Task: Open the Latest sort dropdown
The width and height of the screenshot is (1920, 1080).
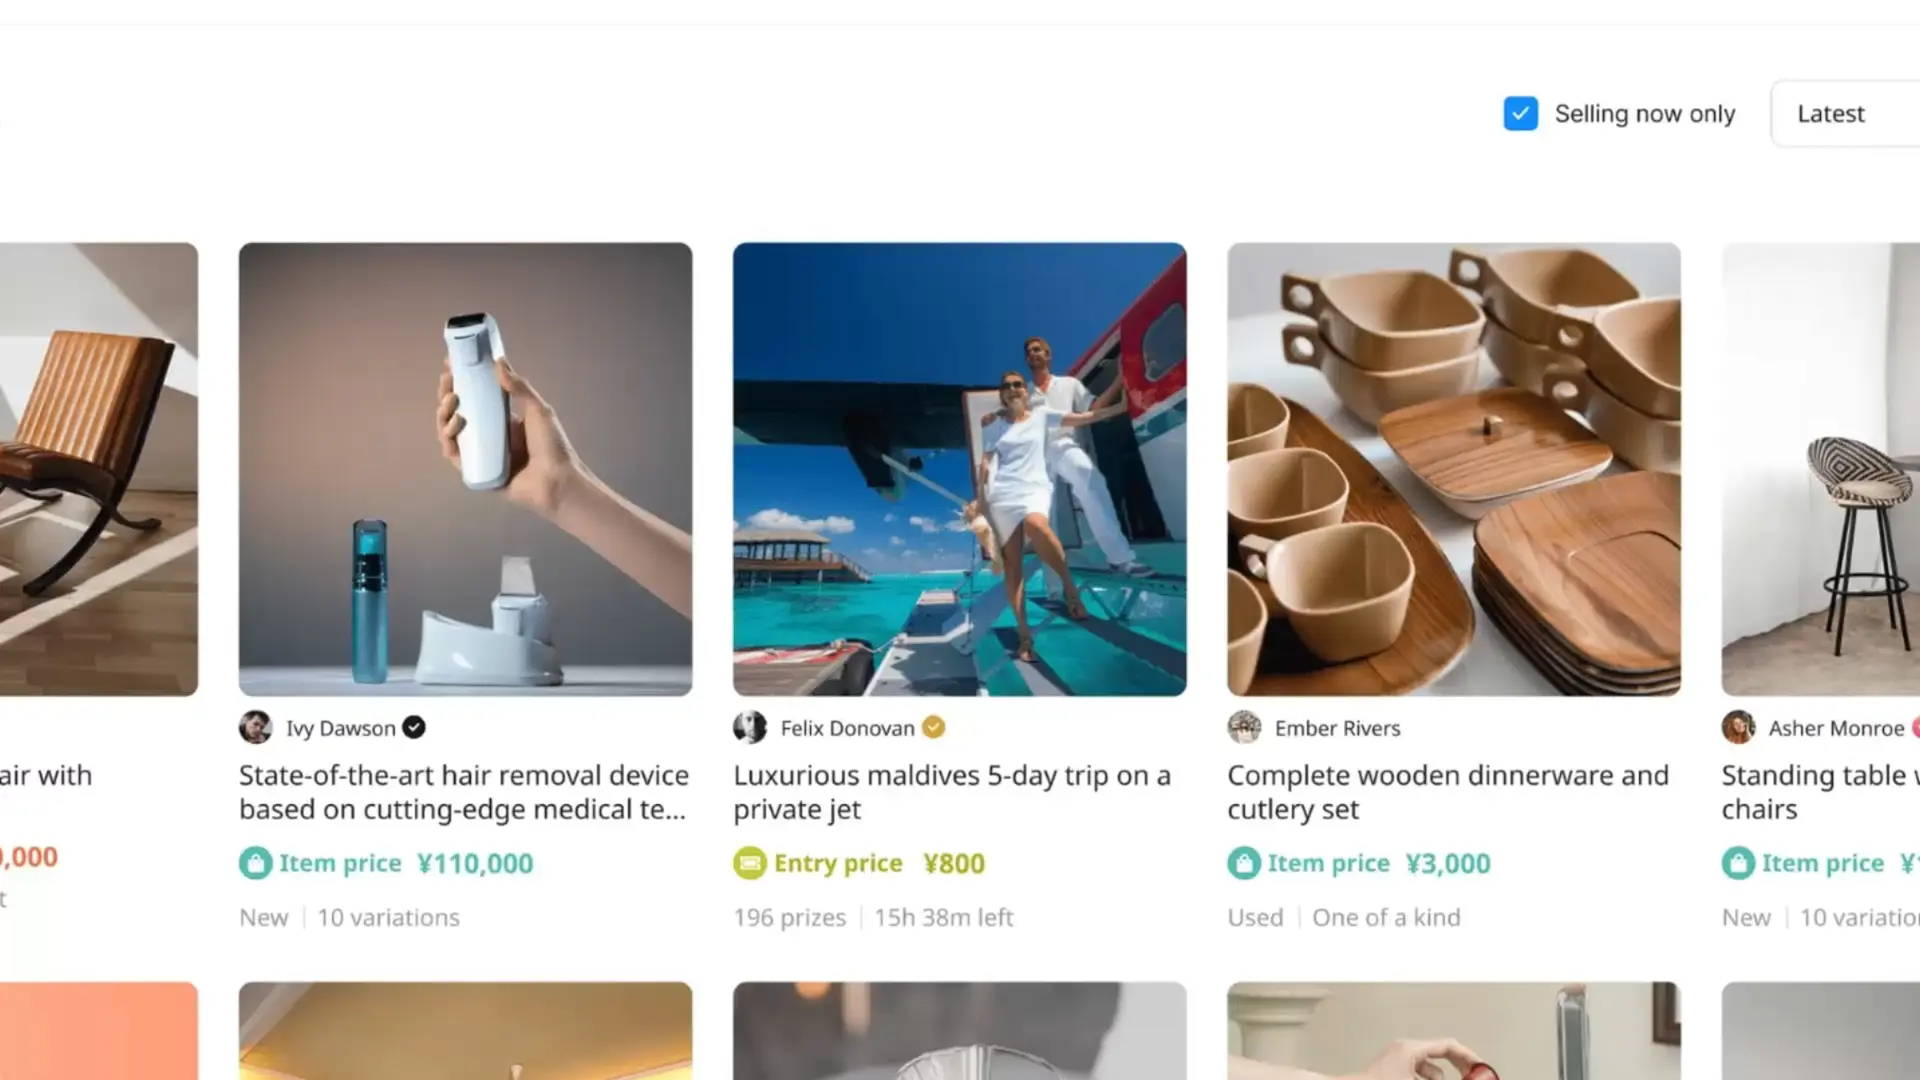Action: (1845, 114)
